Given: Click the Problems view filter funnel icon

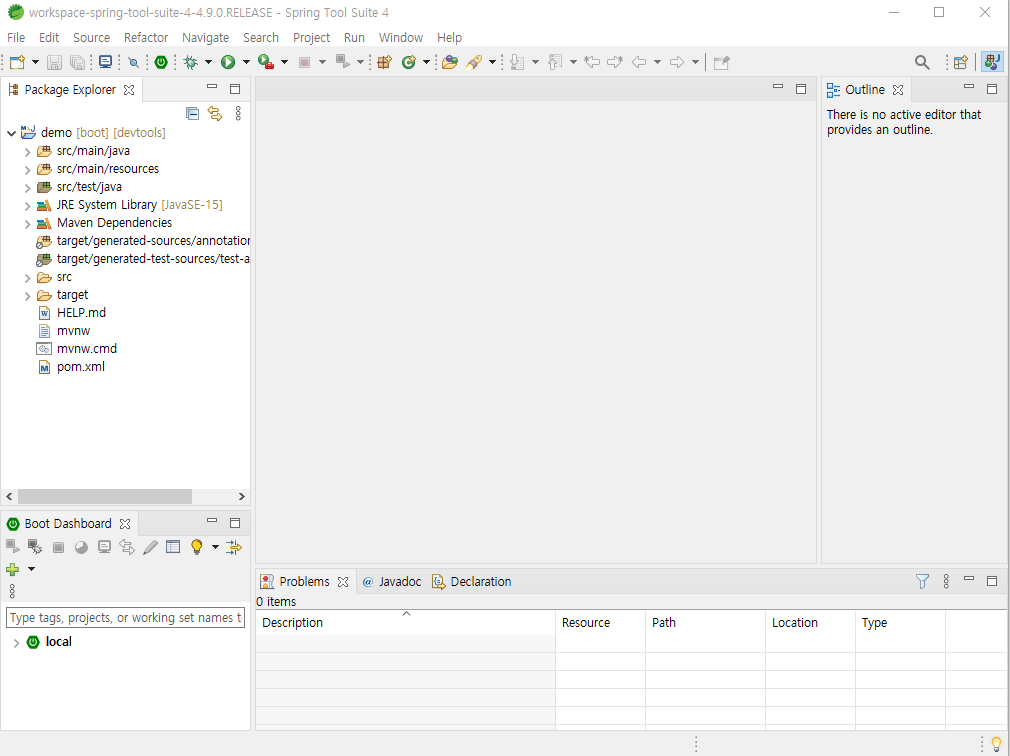Looking at the screenshot, I should 922,581.
